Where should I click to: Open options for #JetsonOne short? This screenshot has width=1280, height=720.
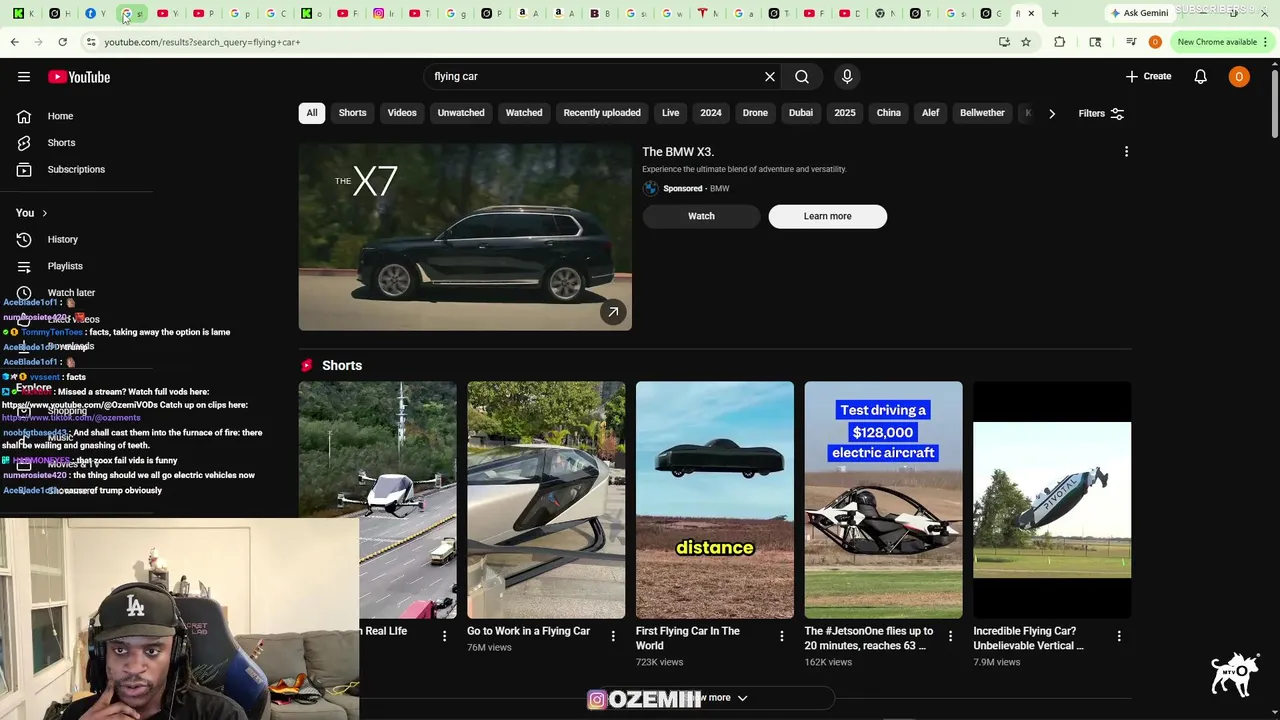pos(950,636)
